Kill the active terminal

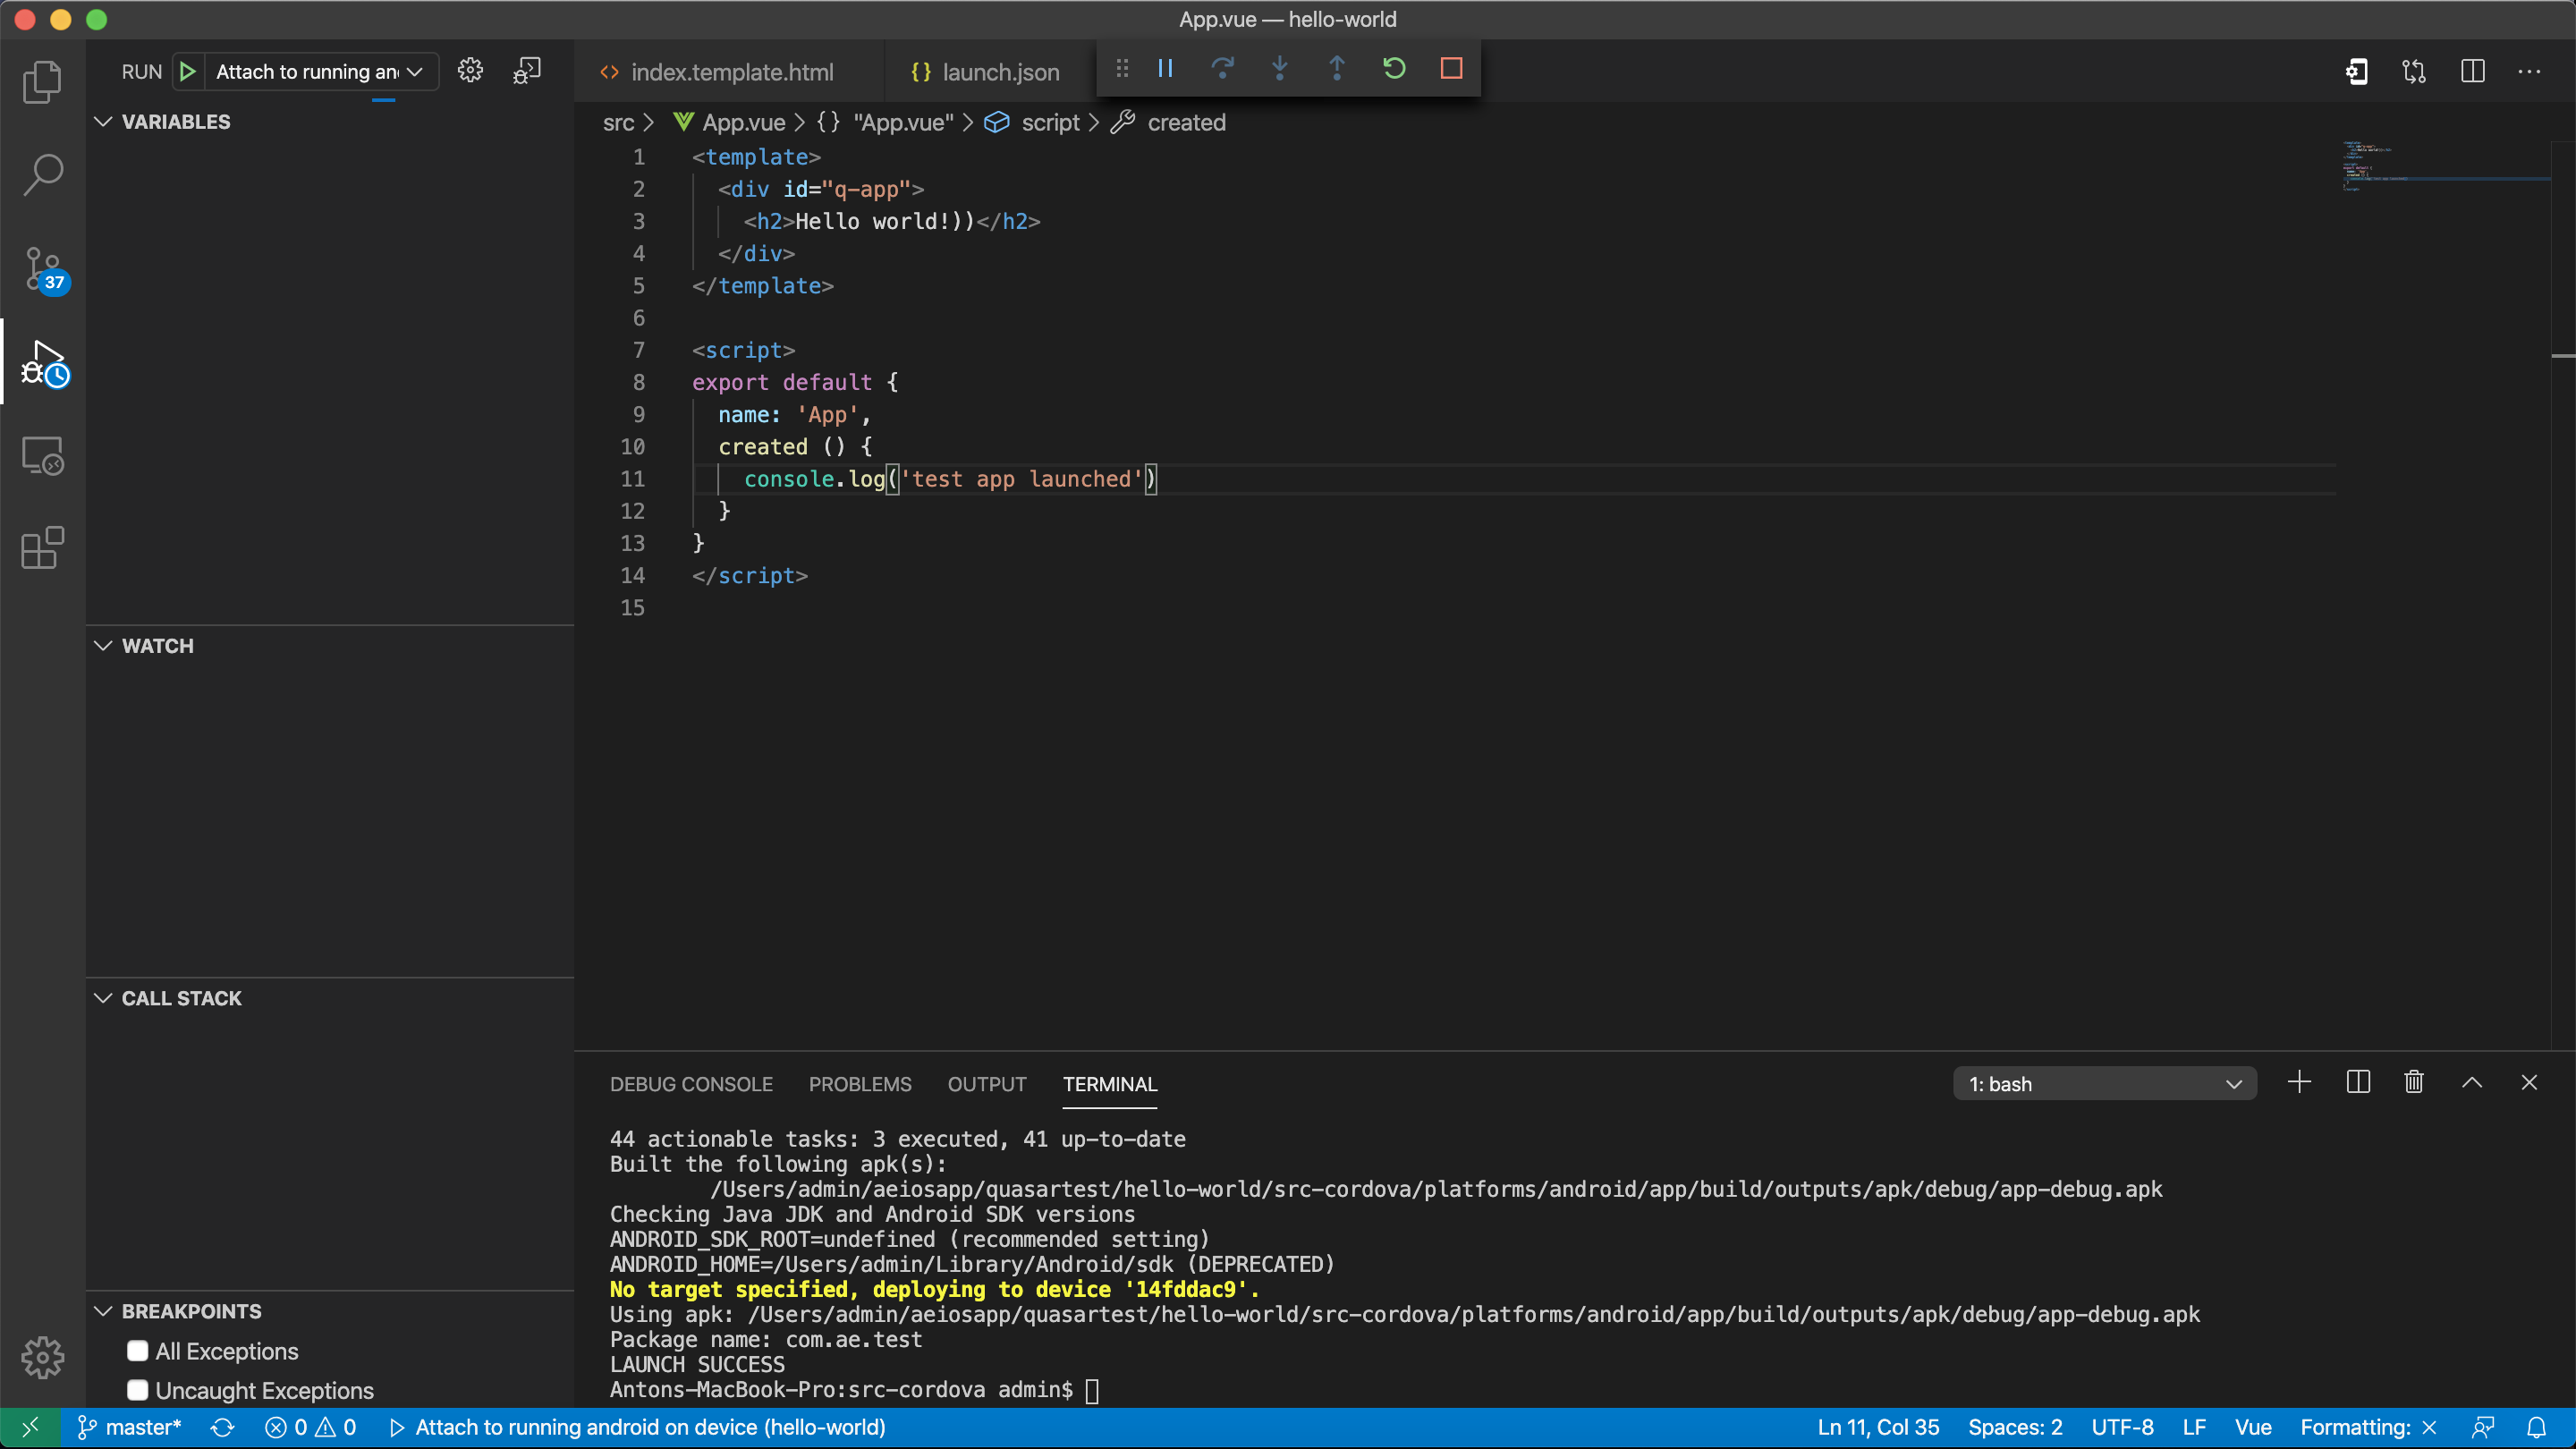click(2413, 1082)
